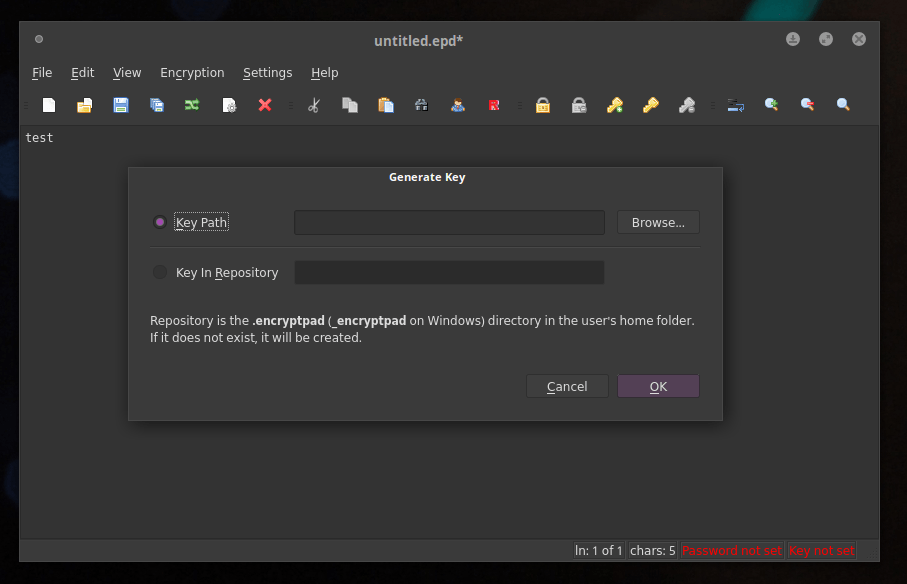Click the 'test' text in editor
907x584 pixels.
coord(39,138)
